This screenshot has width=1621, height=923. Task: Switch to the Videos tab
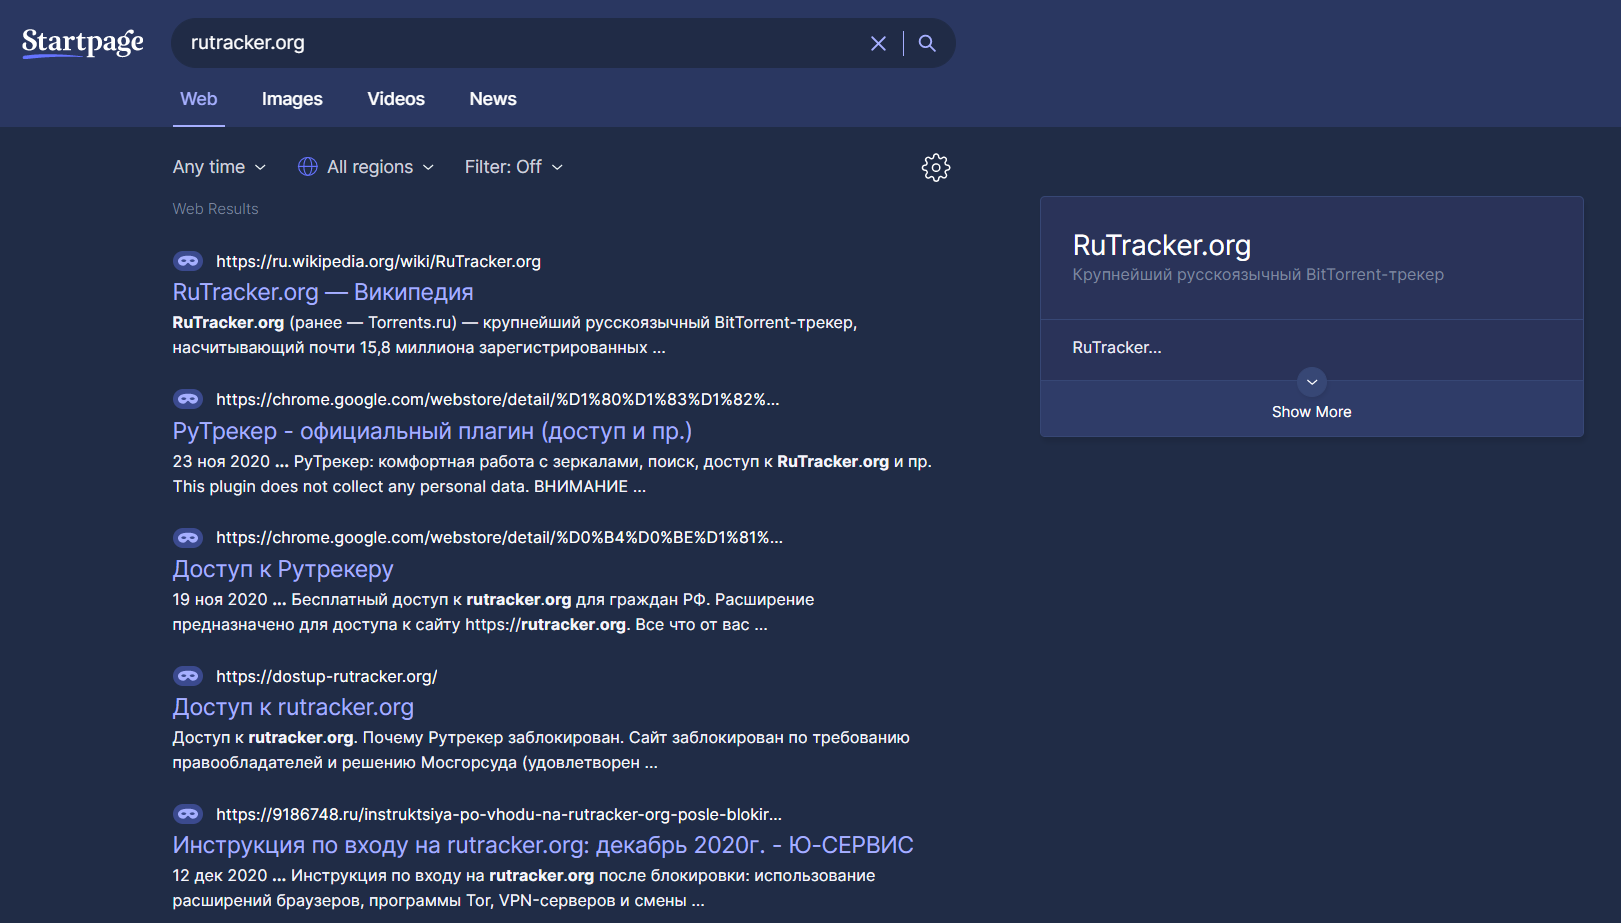coord(396,99)
